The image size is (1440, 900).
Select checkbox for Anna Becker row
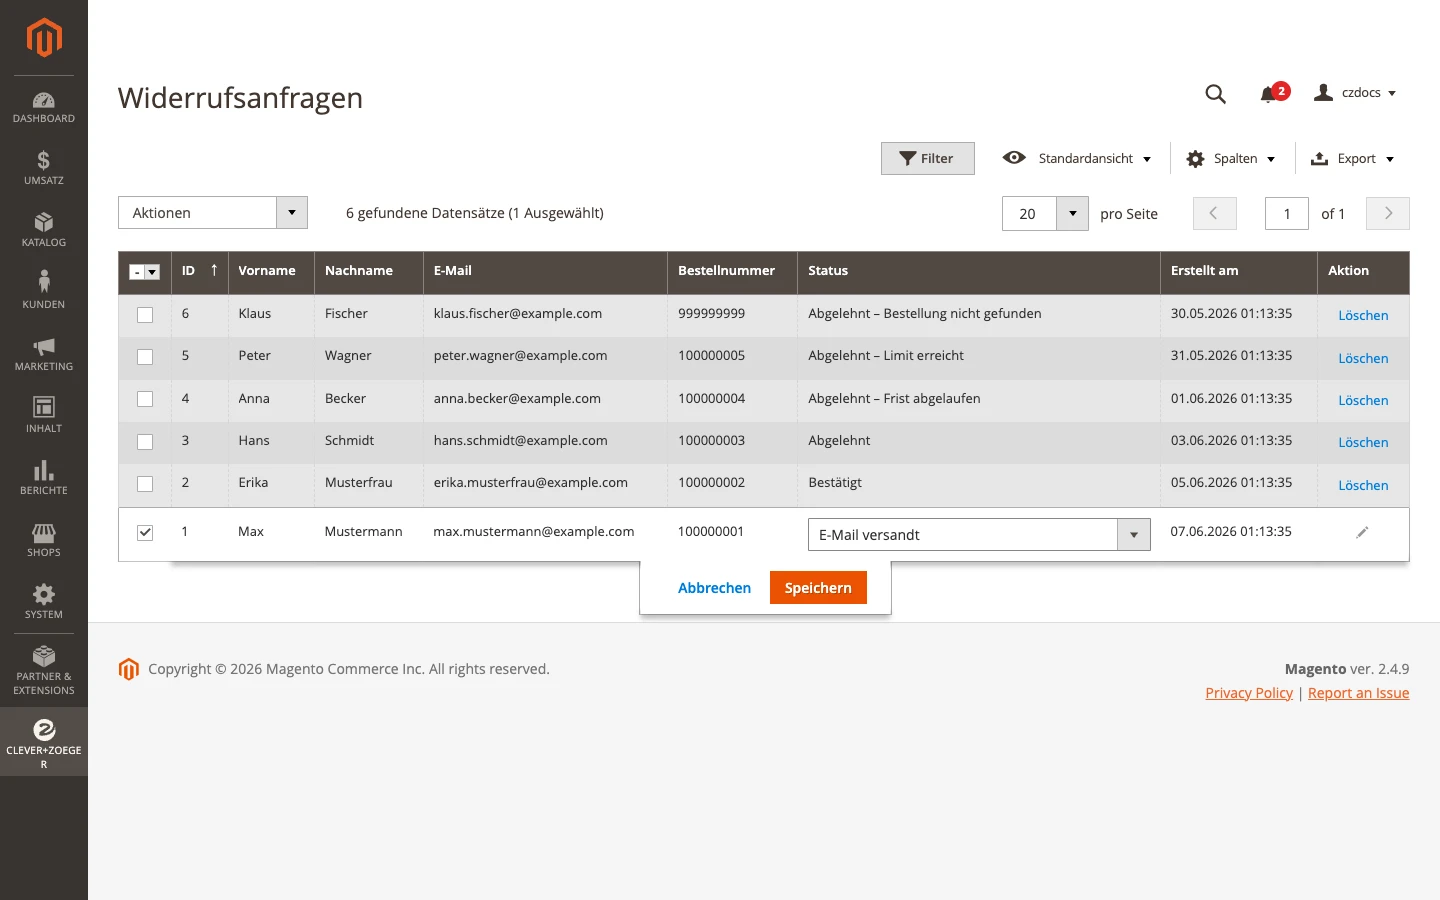145,399
